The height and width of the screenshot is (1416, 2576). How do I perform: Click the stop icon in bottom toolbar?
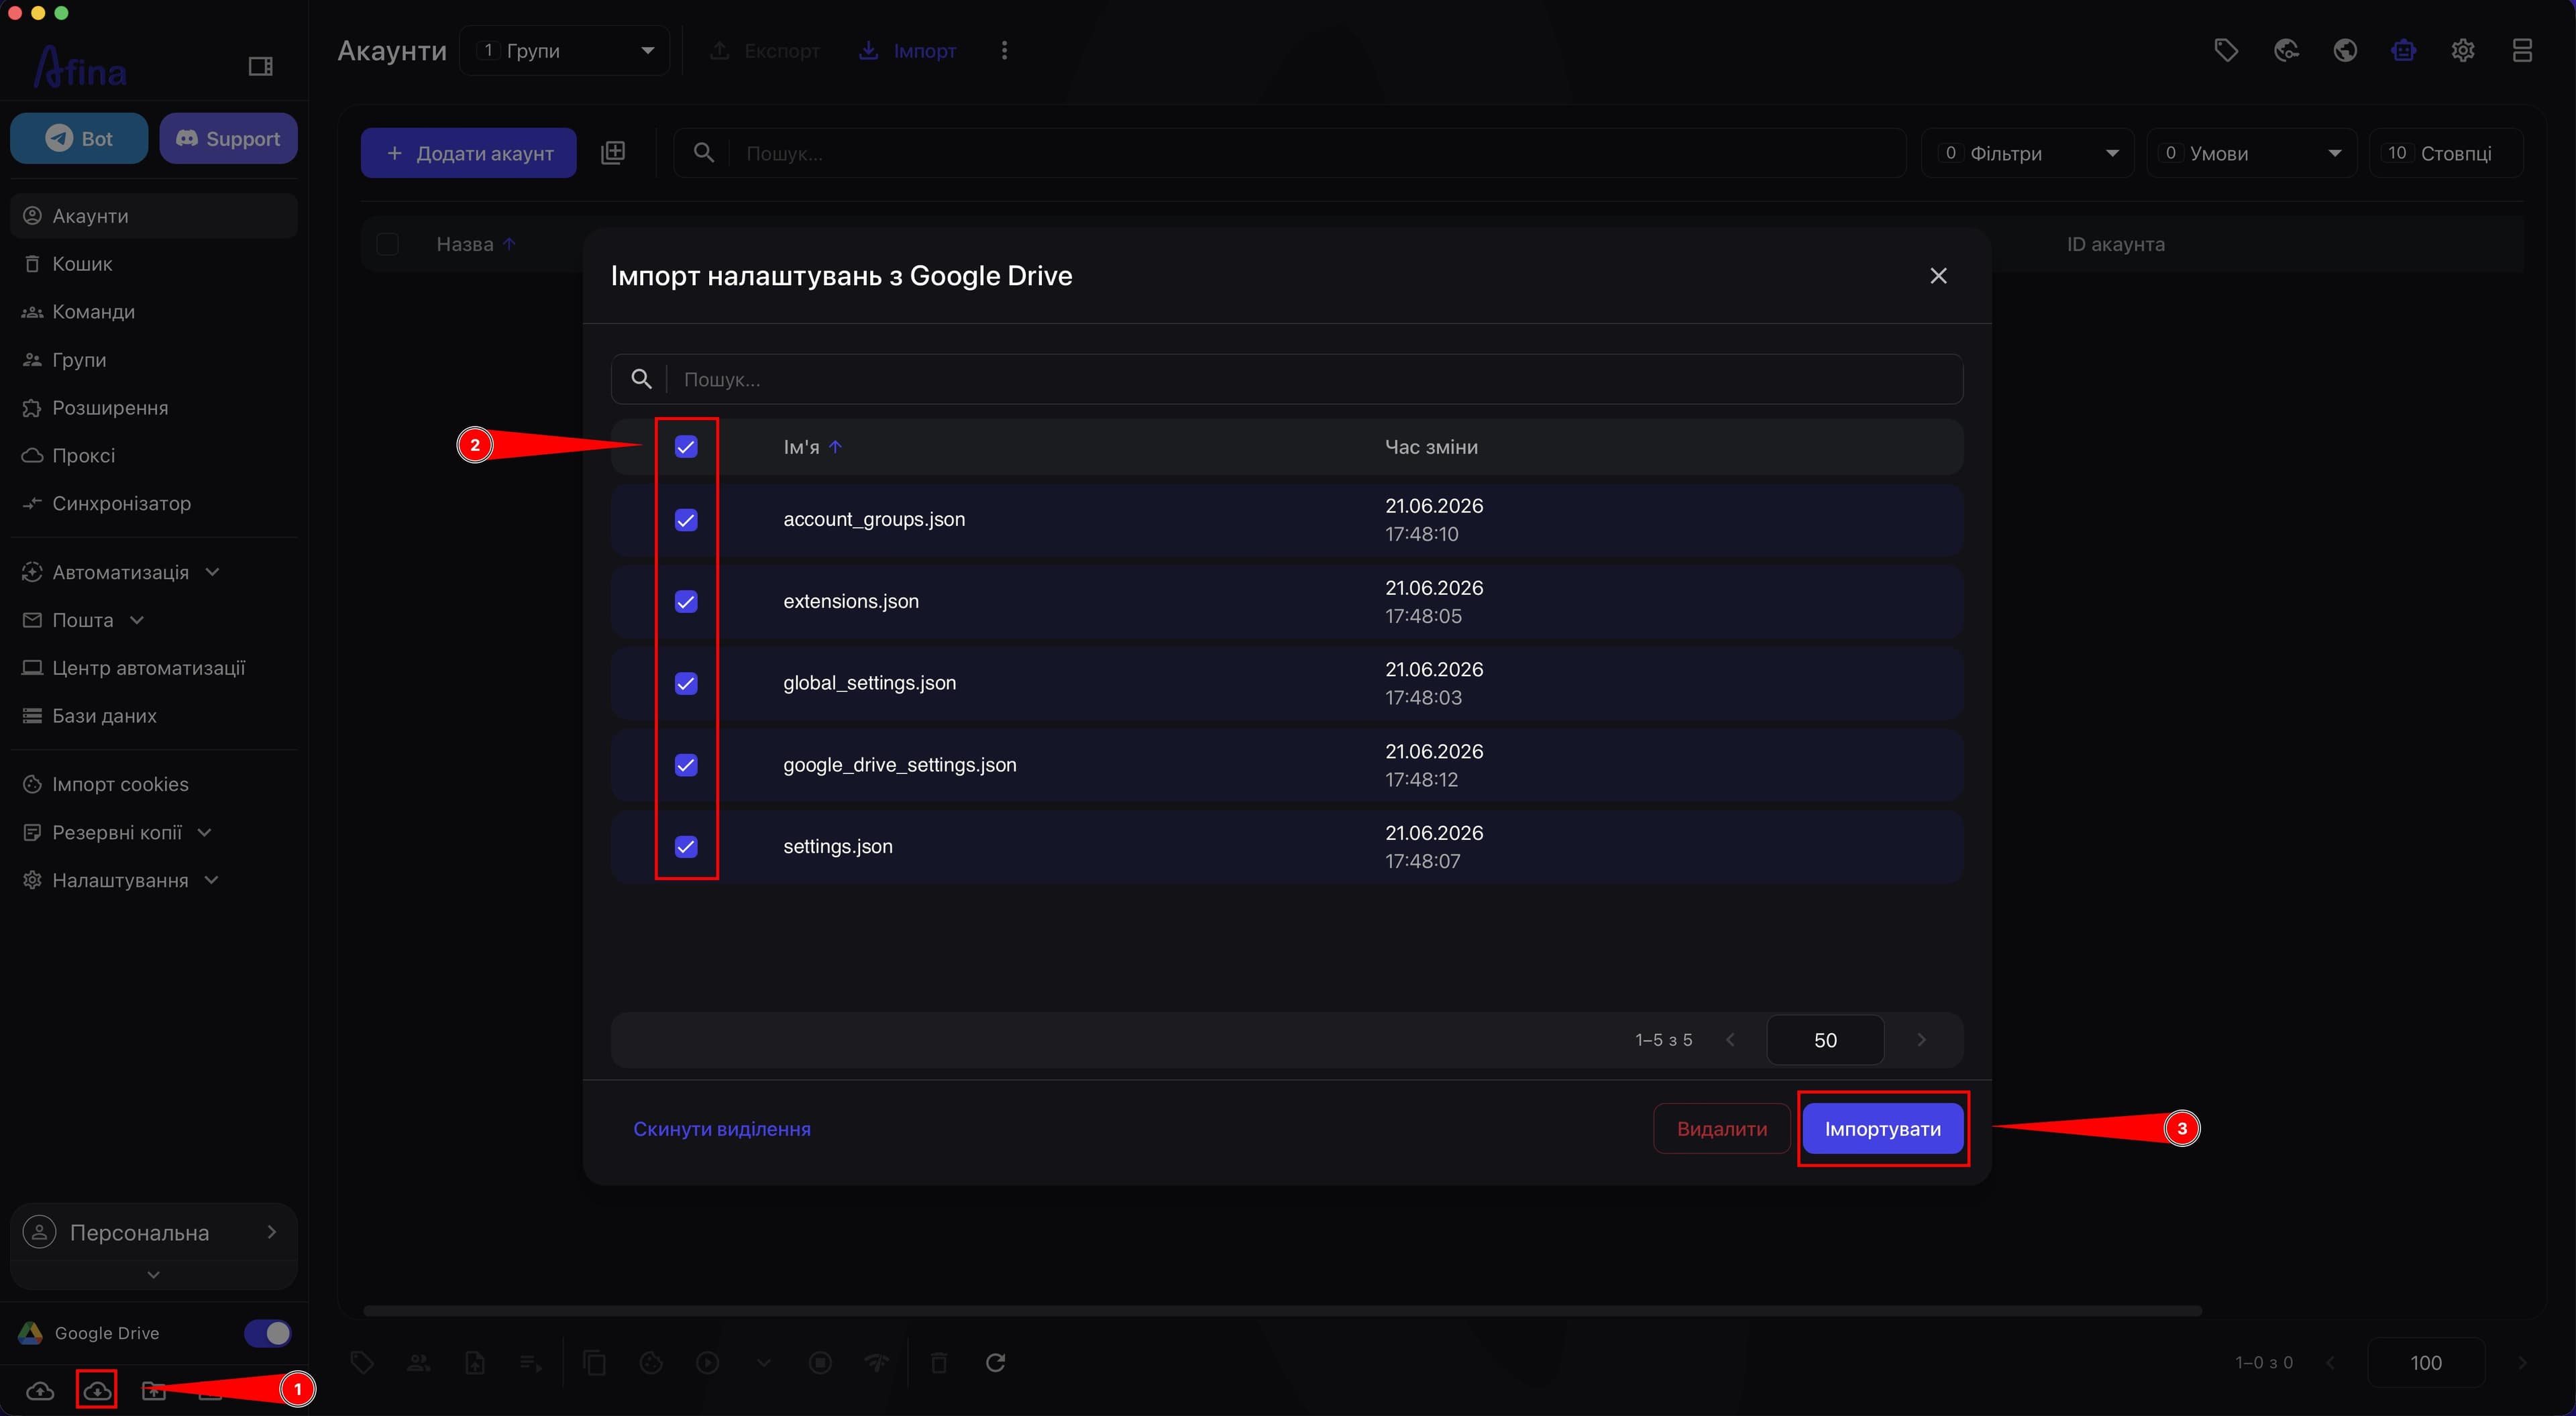(820, 1362)
